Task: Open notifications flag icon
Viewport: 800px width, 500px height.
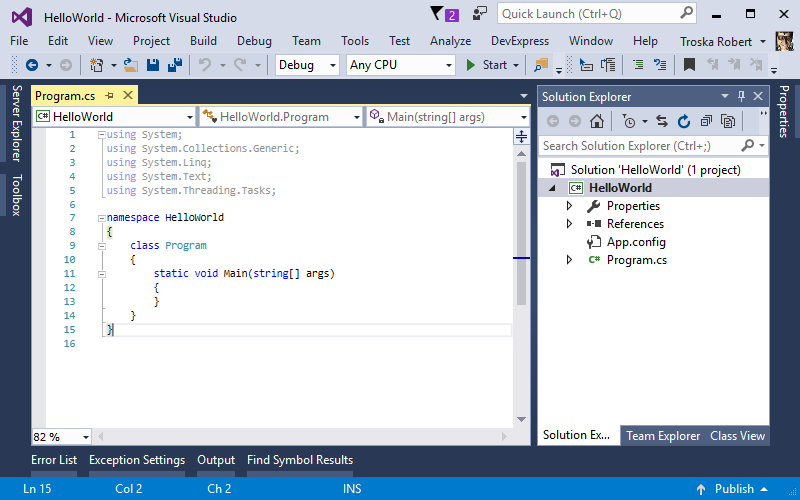Action: point(436,14)
